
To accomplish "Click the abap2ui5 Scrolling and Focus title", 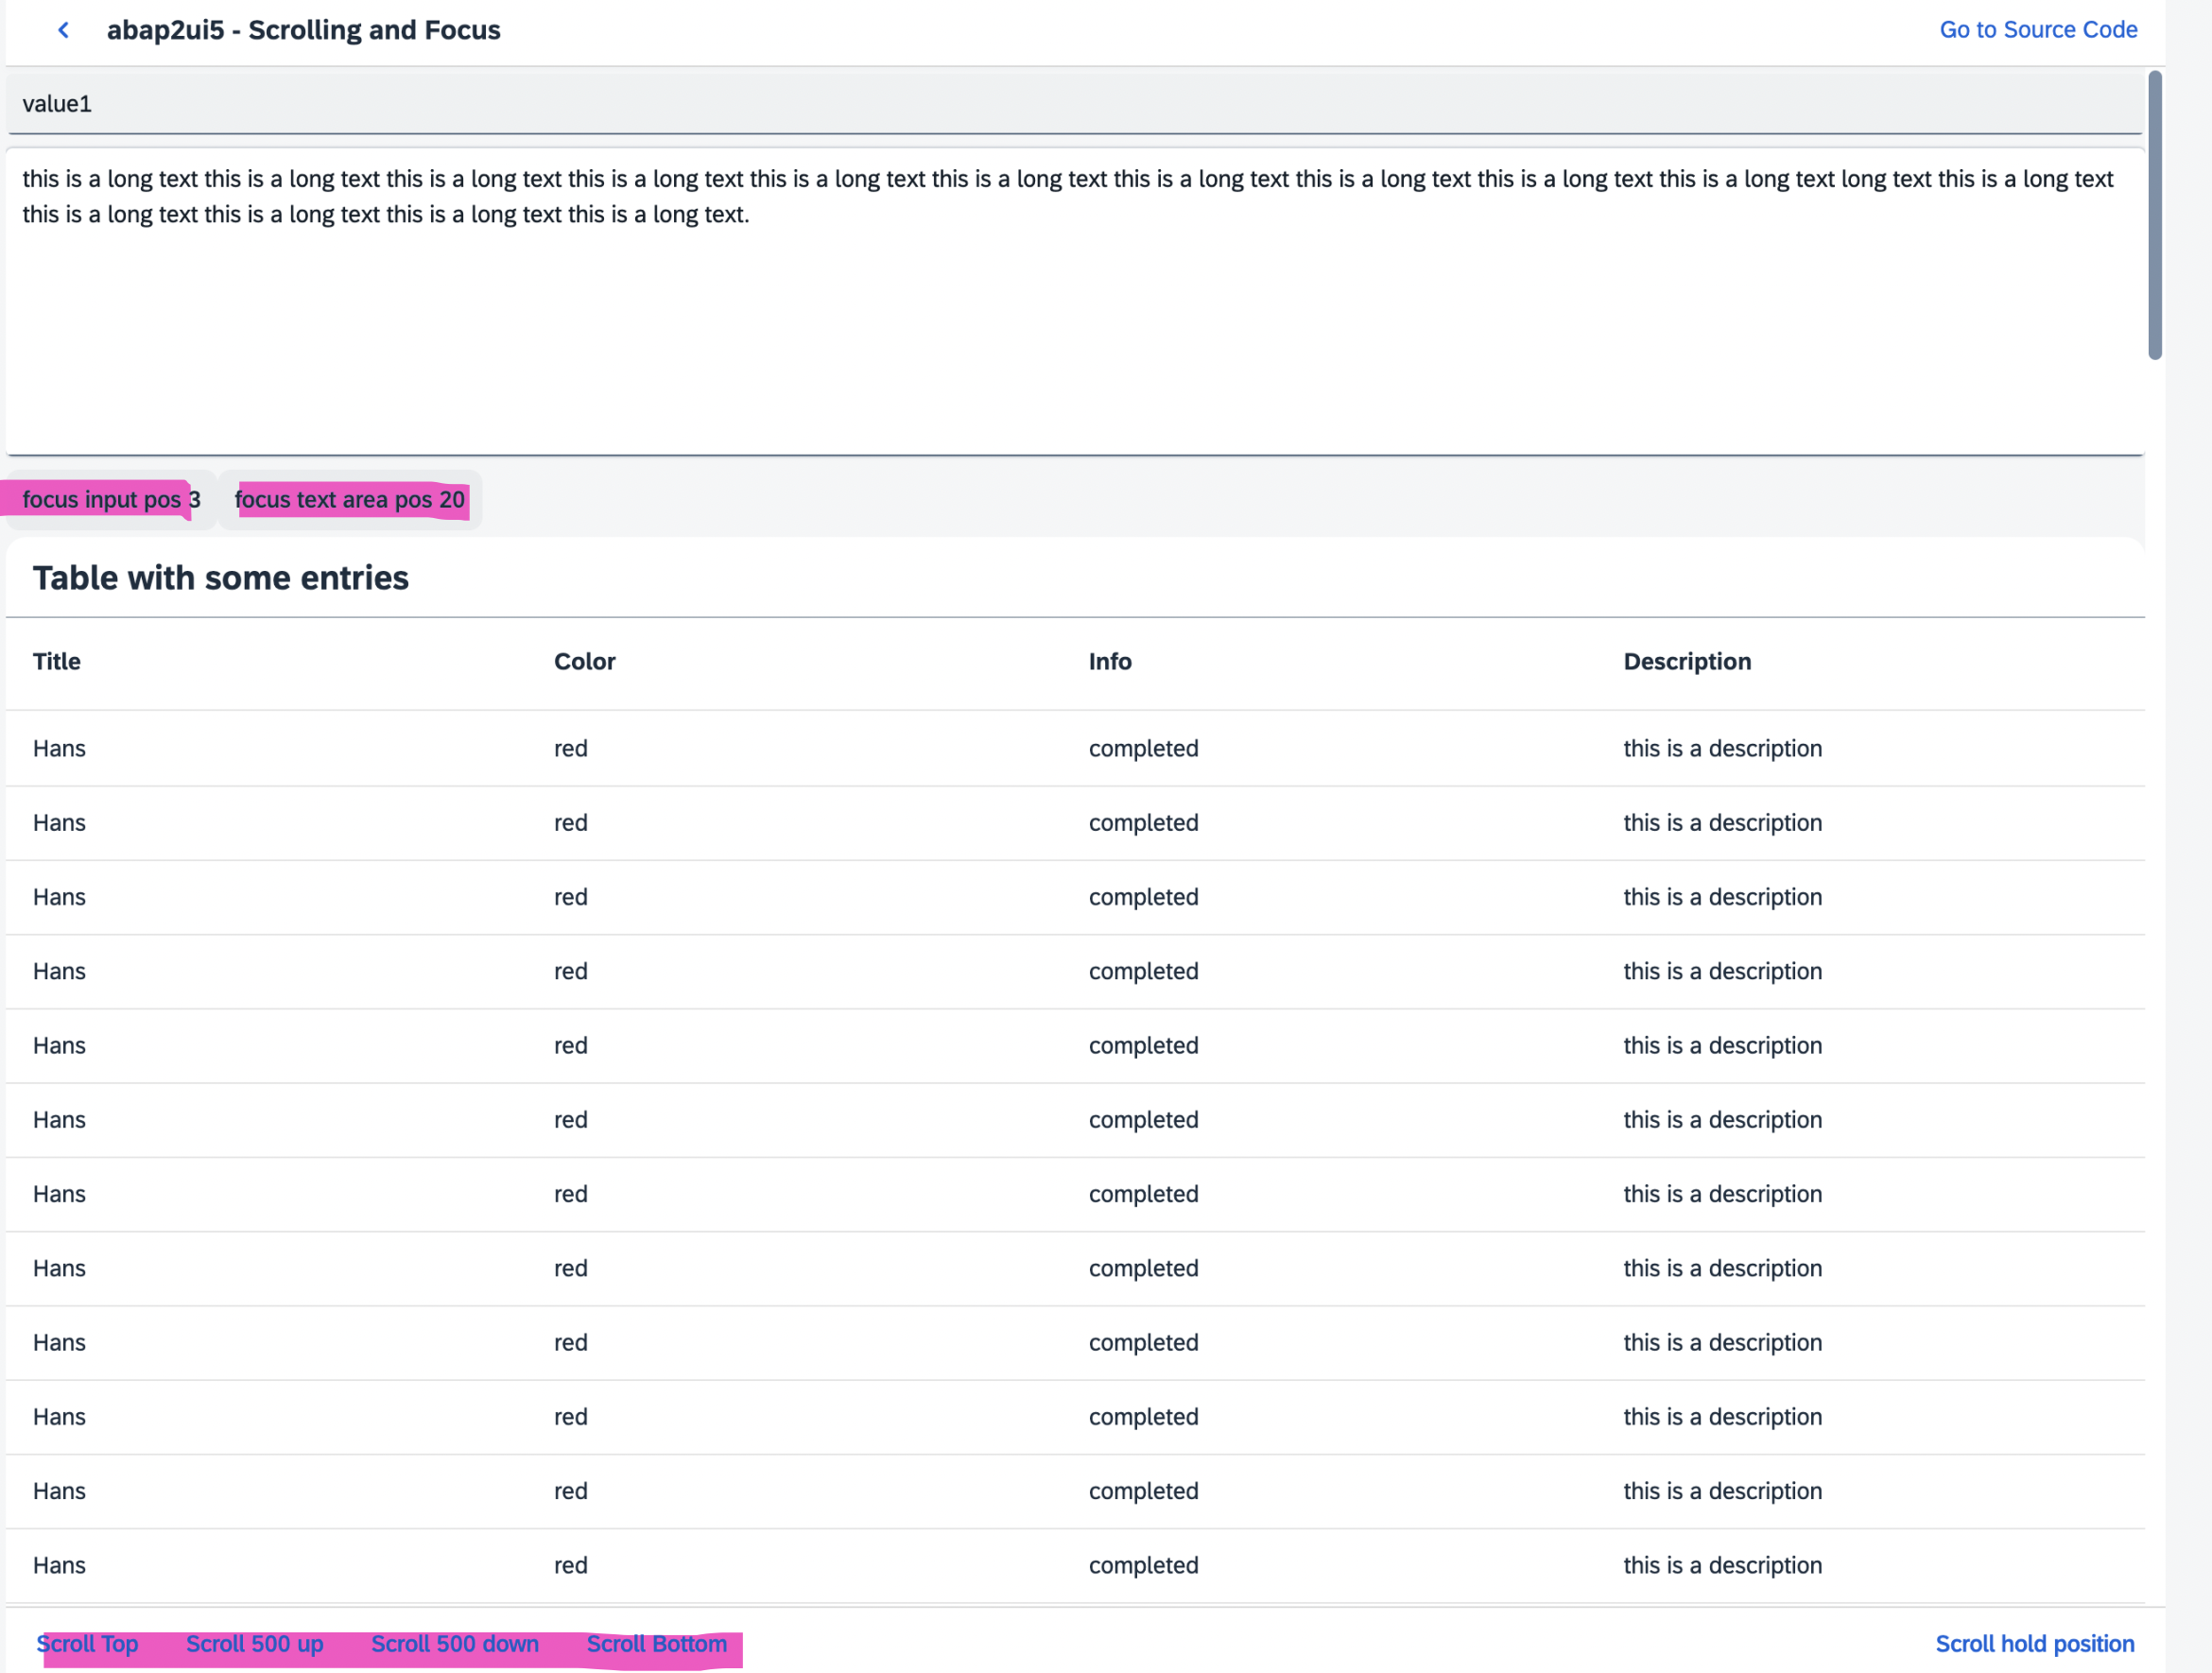I will (x=304, y=30).
